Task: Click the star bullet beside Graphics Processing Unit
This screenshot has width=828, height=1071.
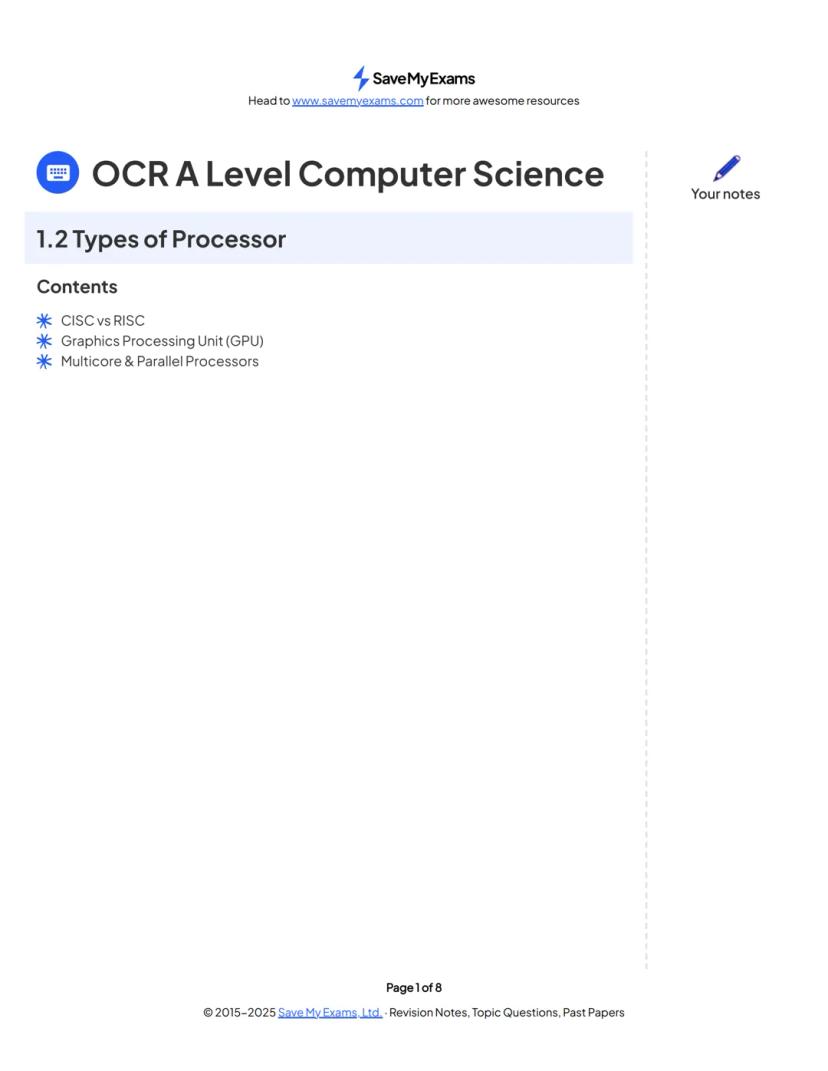Action: tap(44, 341)
